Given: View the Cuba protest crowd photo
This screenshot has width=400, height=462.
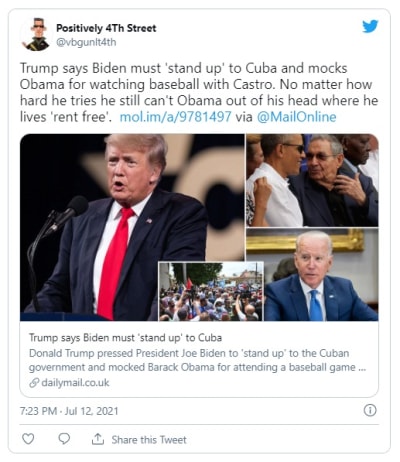Looking at the screenshot, I should (211, 292).
